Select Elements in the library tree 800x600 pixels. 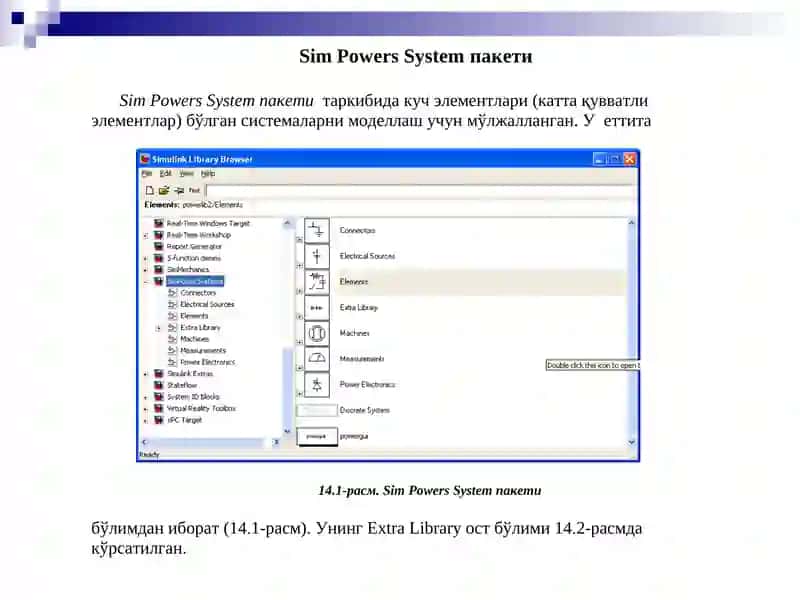tap(194, 316)
